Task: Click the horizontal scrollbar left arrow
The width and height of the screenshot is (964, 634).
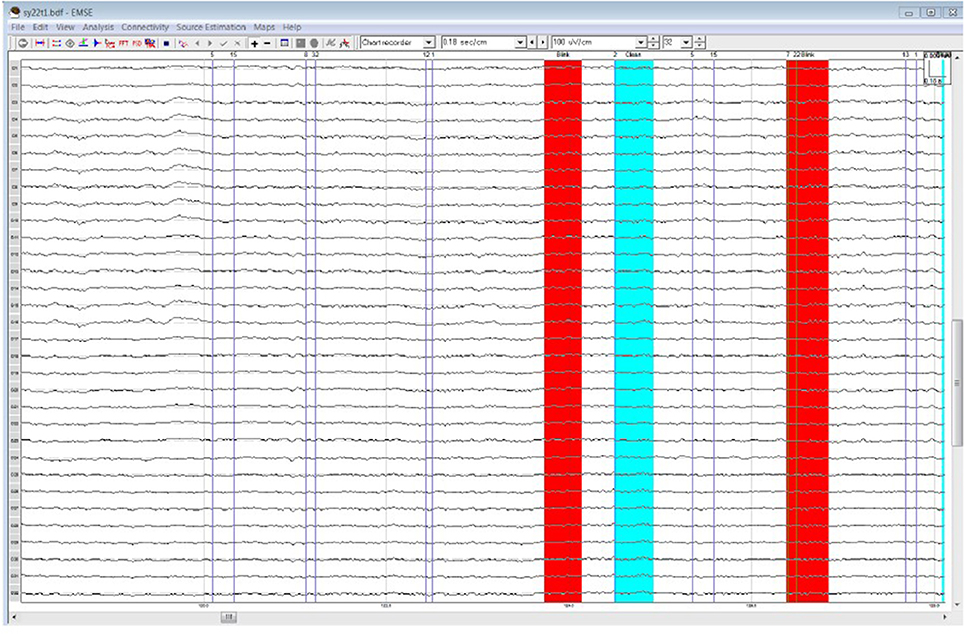Action: 15,617
